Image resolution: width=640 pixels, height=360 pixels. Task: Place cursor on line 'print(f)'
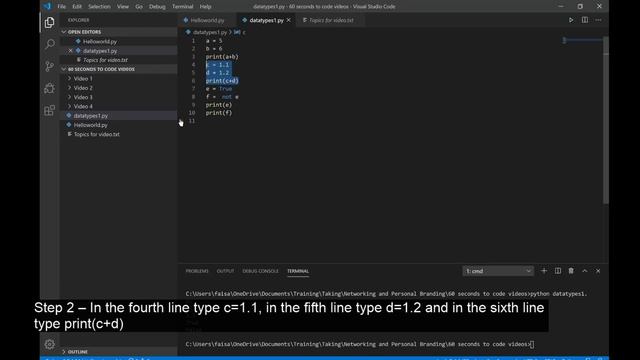click(219, 113)
